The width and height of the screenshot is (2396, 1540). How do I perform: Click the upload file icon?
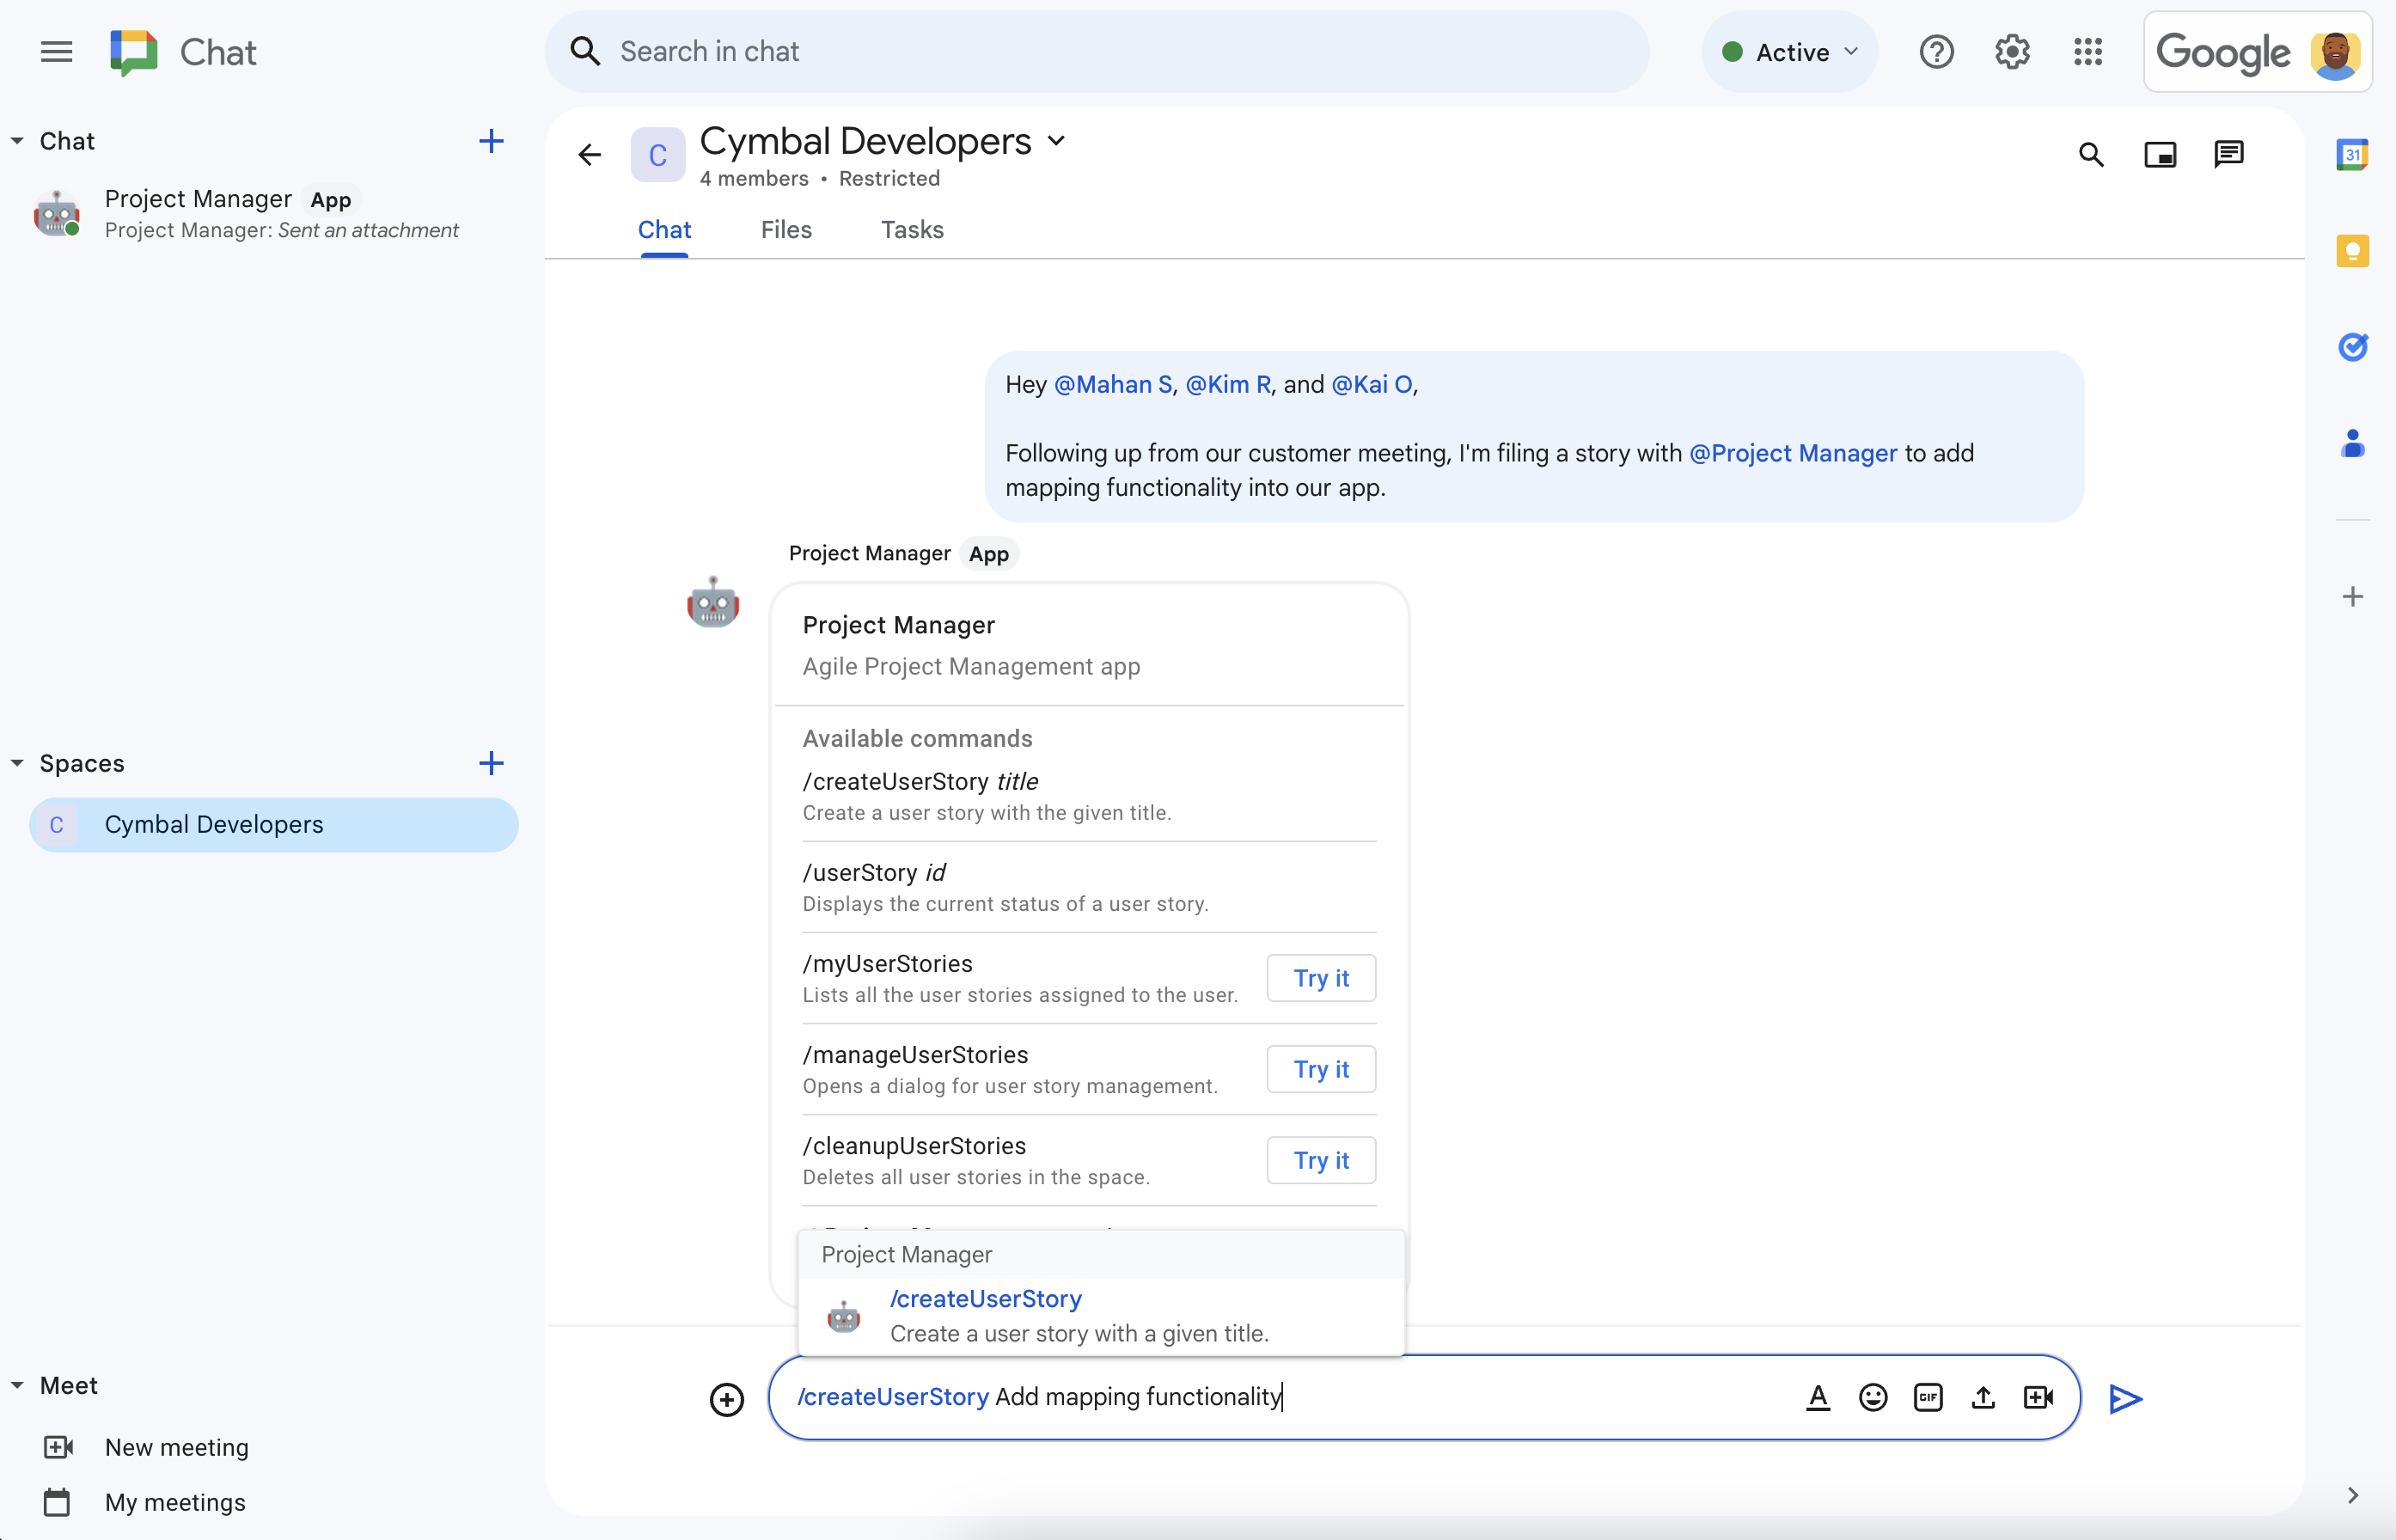pyautogui.click(x=1982, y=1395)
